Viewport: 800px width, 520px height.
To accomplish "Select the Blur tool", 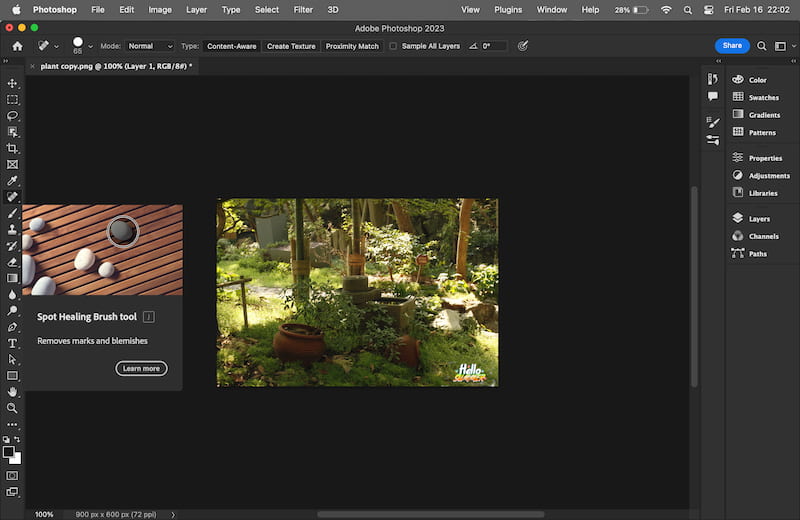I will (x=12, y=294).
